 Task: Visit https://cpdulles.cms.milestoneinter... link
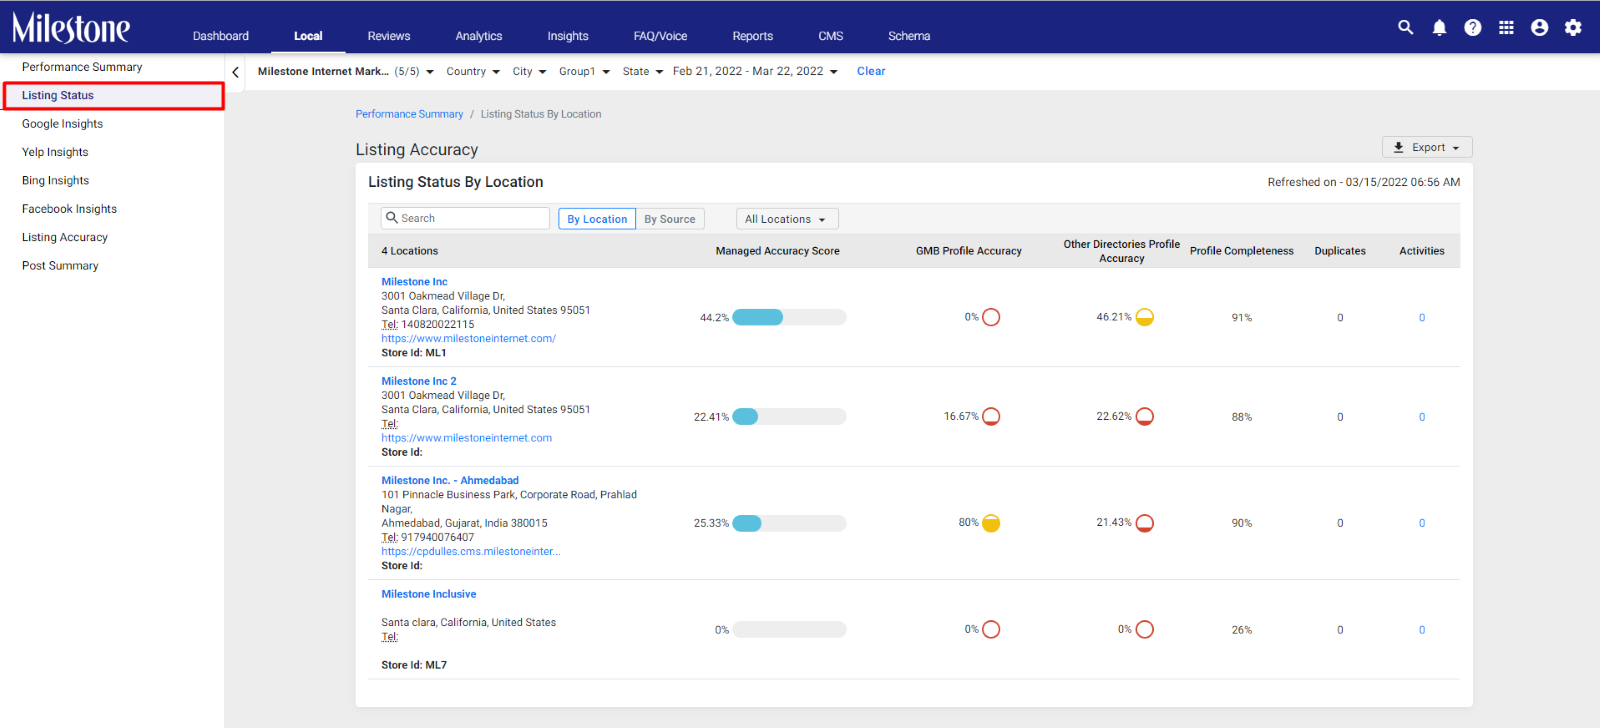[470, 552]
